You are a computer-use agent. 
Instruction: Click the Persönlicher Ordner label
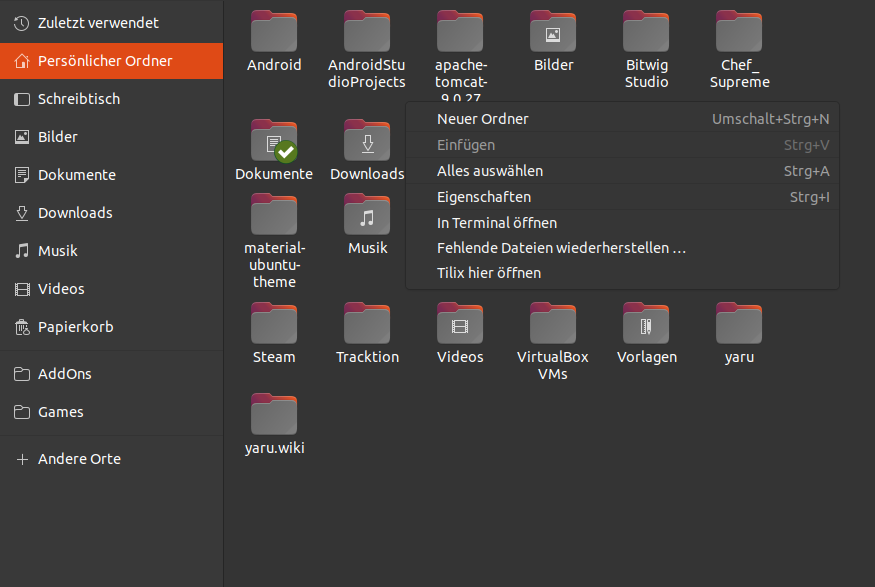point(105,61)
